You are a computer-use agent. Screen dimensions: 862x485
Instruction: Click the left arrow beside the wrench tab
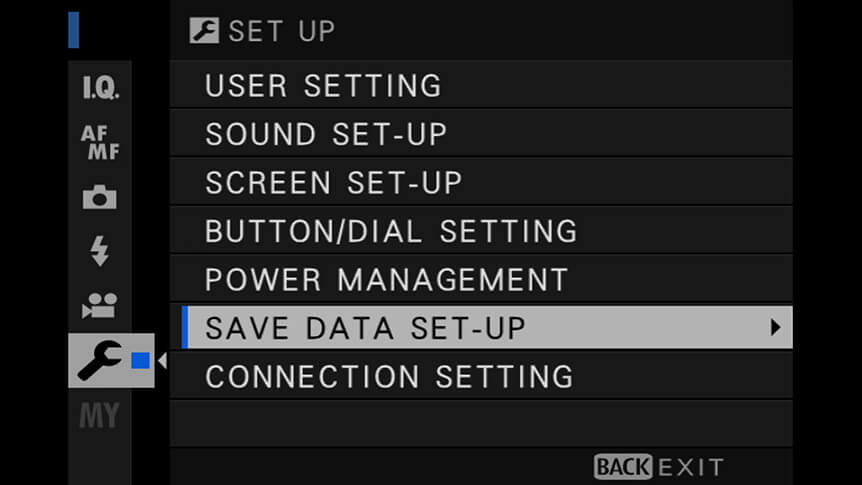click(x=162, y=361)
